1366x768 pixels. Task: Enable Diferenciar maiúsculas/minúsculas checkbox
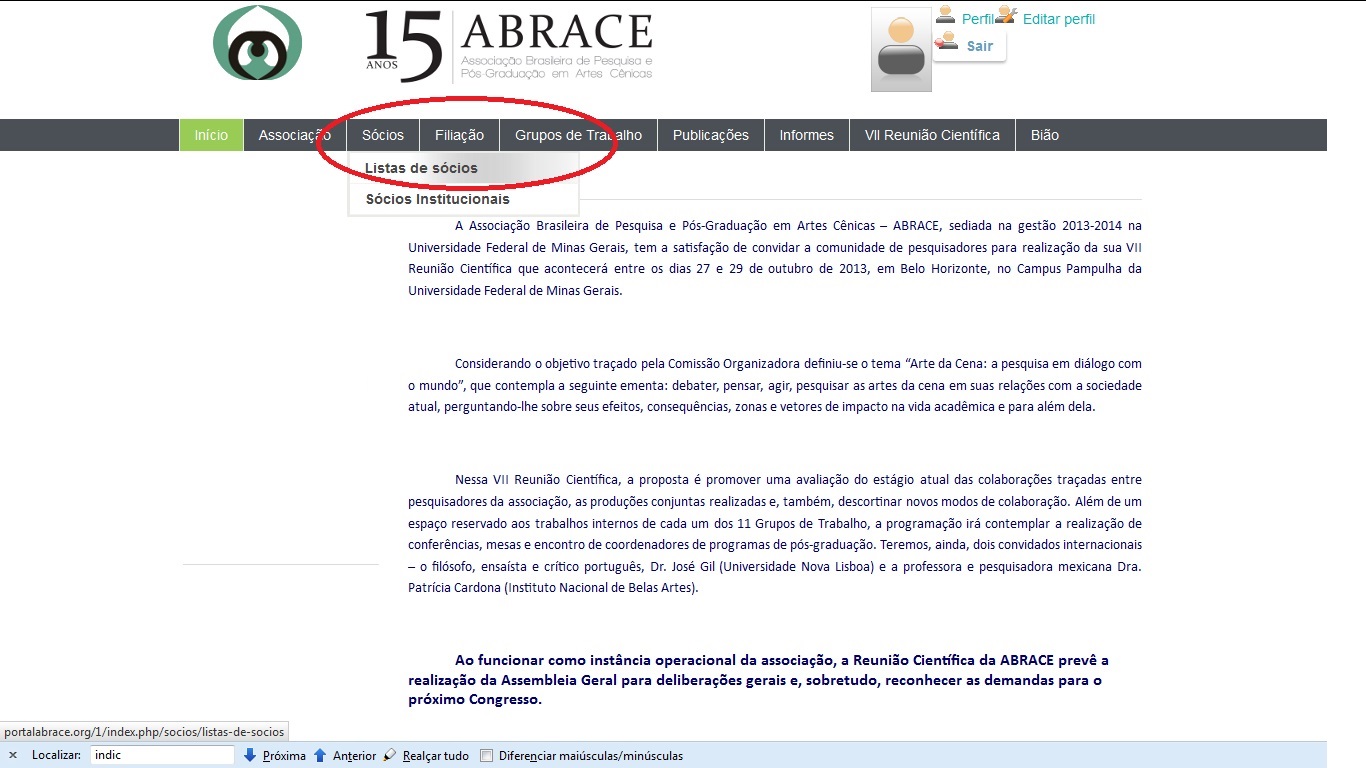coord(487,756)
